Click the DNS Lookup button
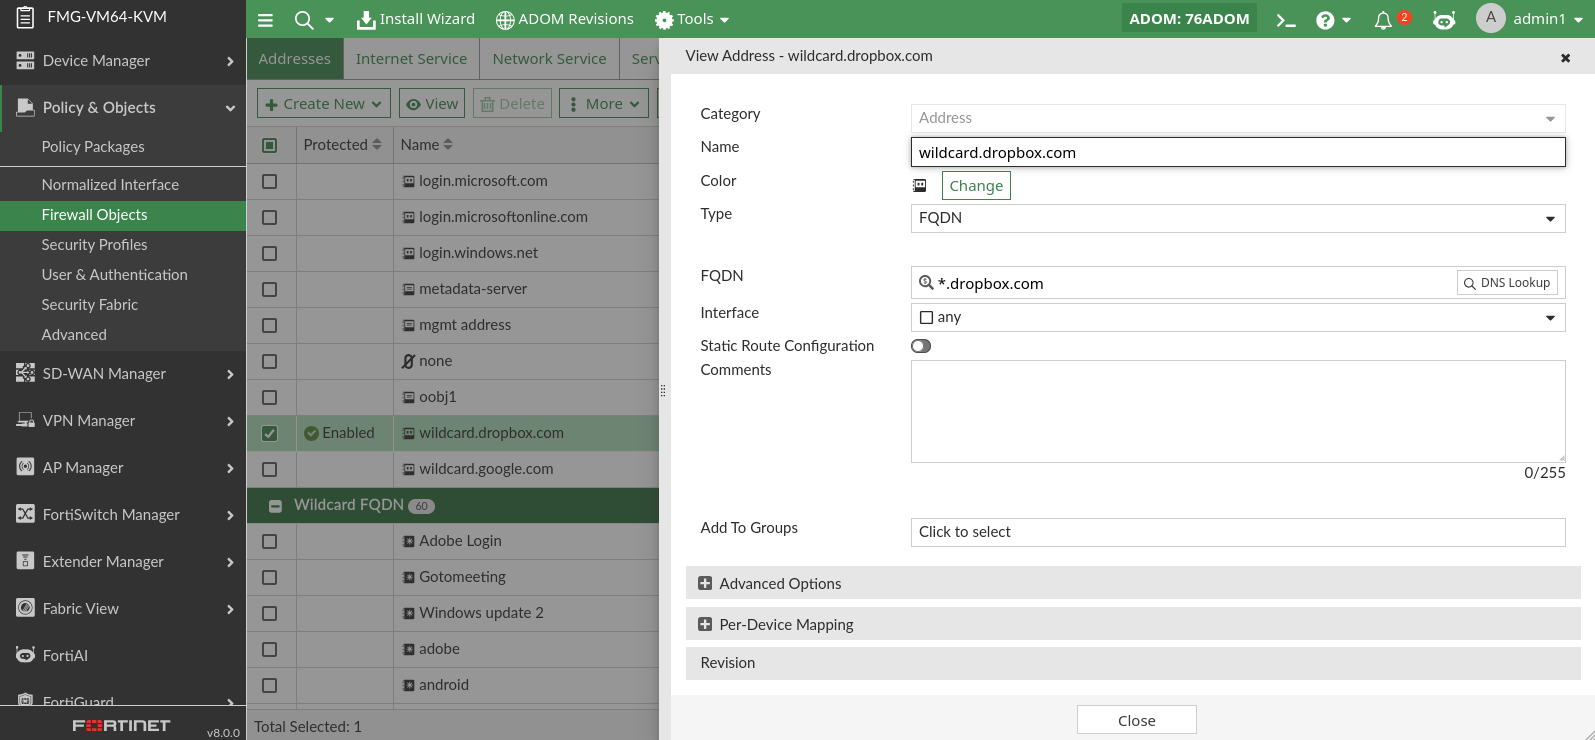The image size is (1595, 740). point(1506,283)
